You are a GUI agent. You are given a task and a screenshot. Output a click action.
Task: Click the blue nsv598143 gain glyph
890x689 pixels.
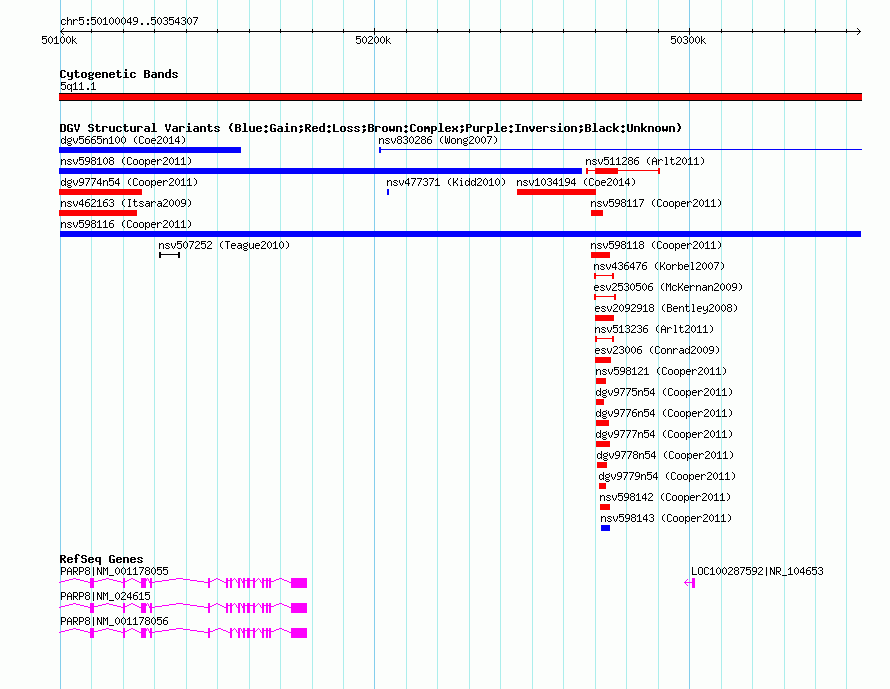[606, 528]
